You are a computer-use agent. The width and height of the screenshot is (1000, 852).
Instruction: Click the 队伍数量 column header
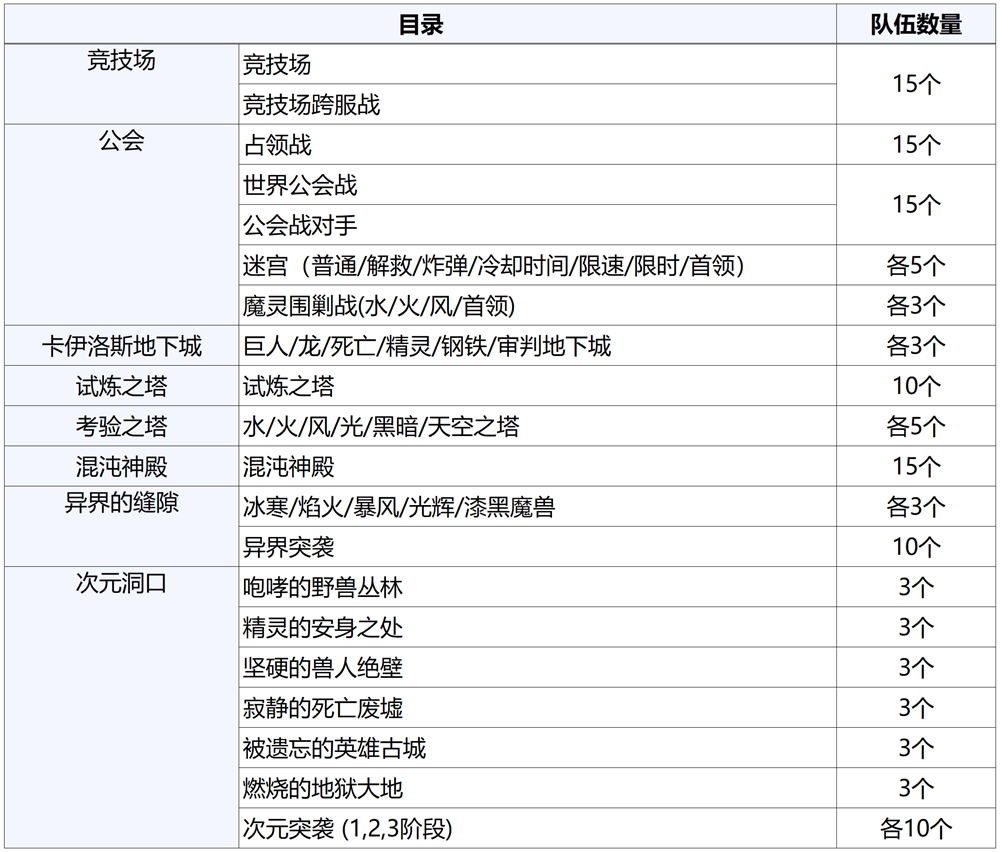pos(916,25)
